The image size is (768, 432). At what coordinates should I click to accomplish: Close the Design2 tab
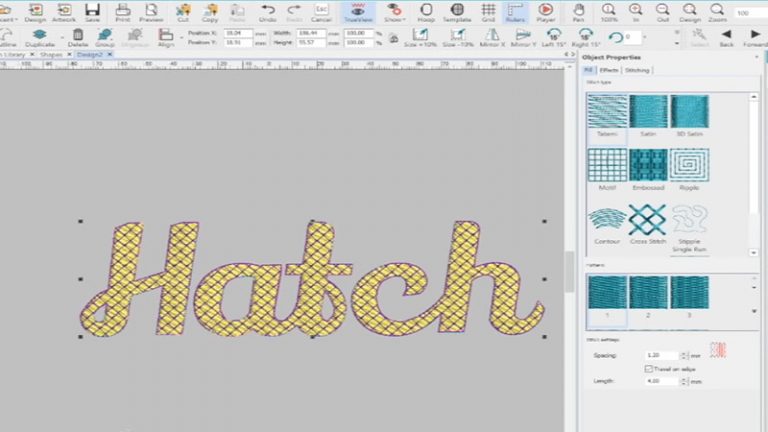(x=110, y=54)
